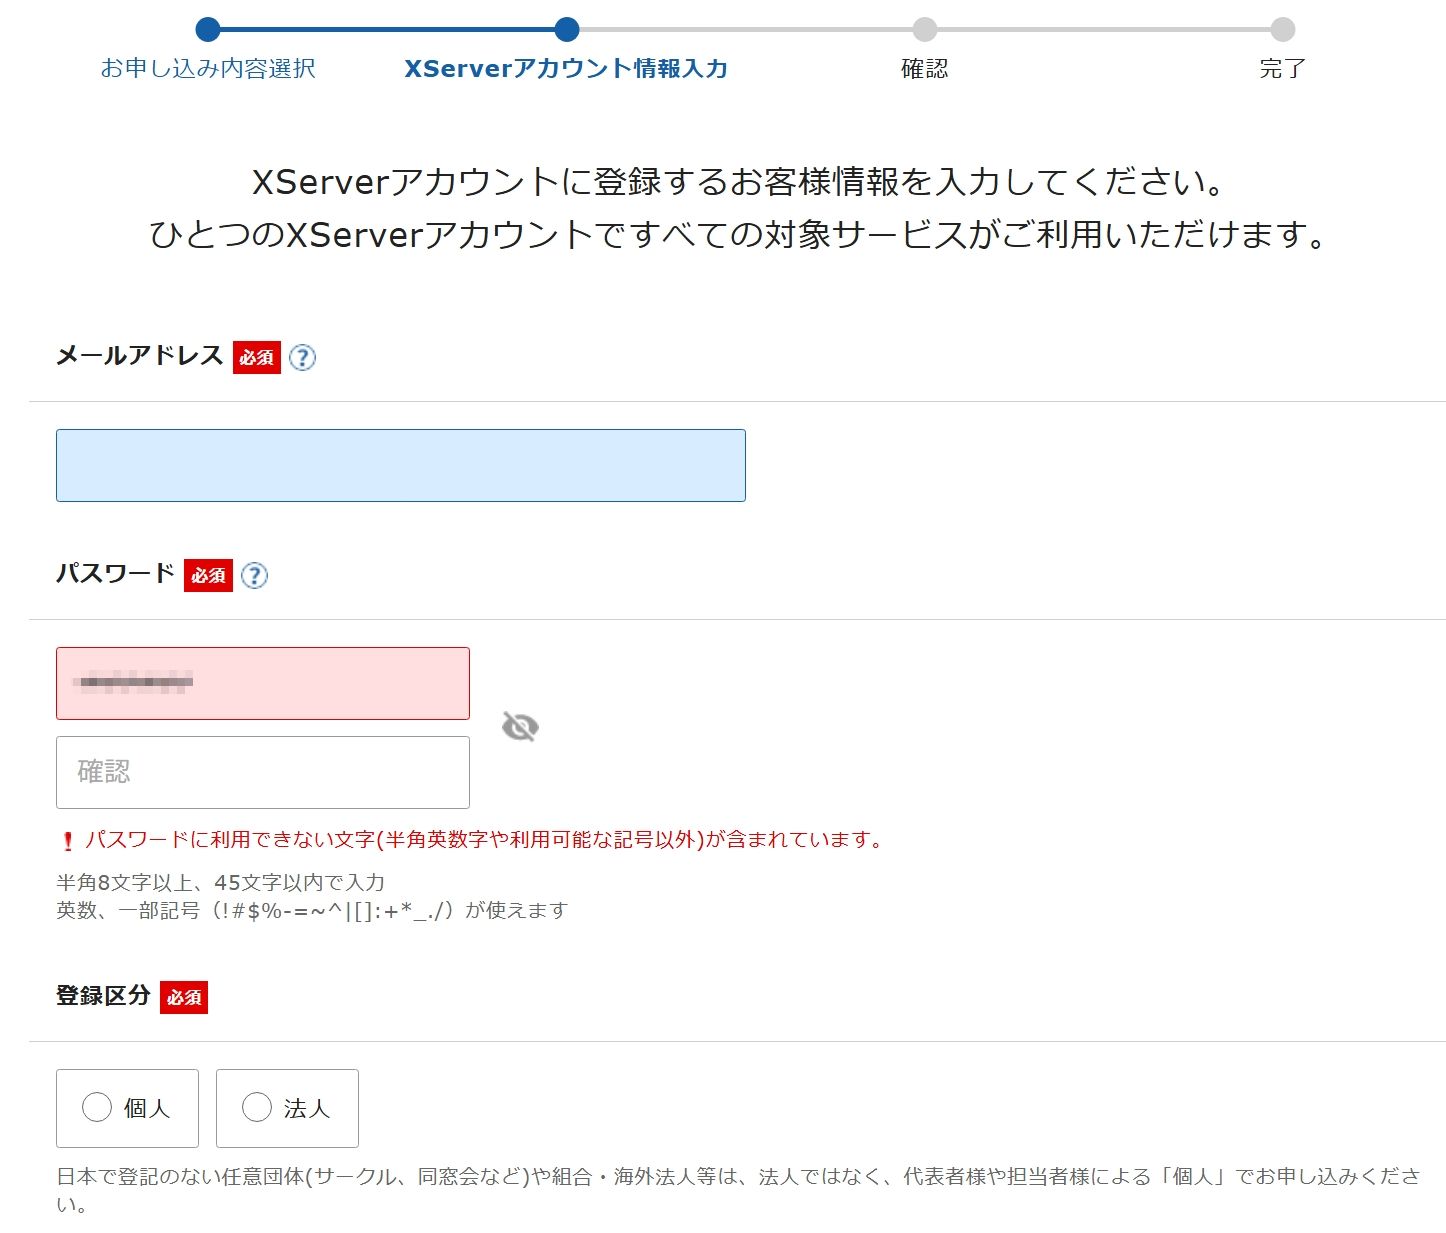1446x1233 pixels.
Task: Toggle password visibility with the eye icon
Action: (x=520, y=727)
